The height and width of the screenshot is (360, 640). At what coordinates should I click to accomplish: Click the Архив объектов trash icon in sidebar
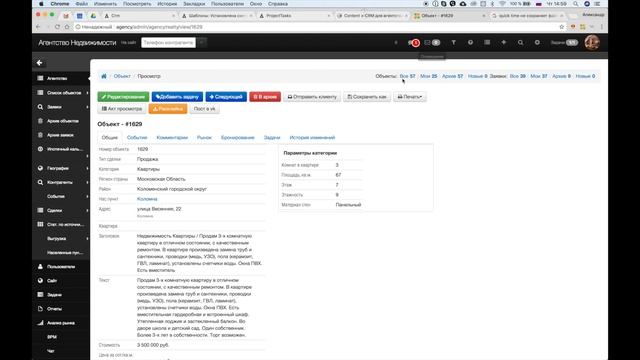pyautogui.click(x=40, y=121)
